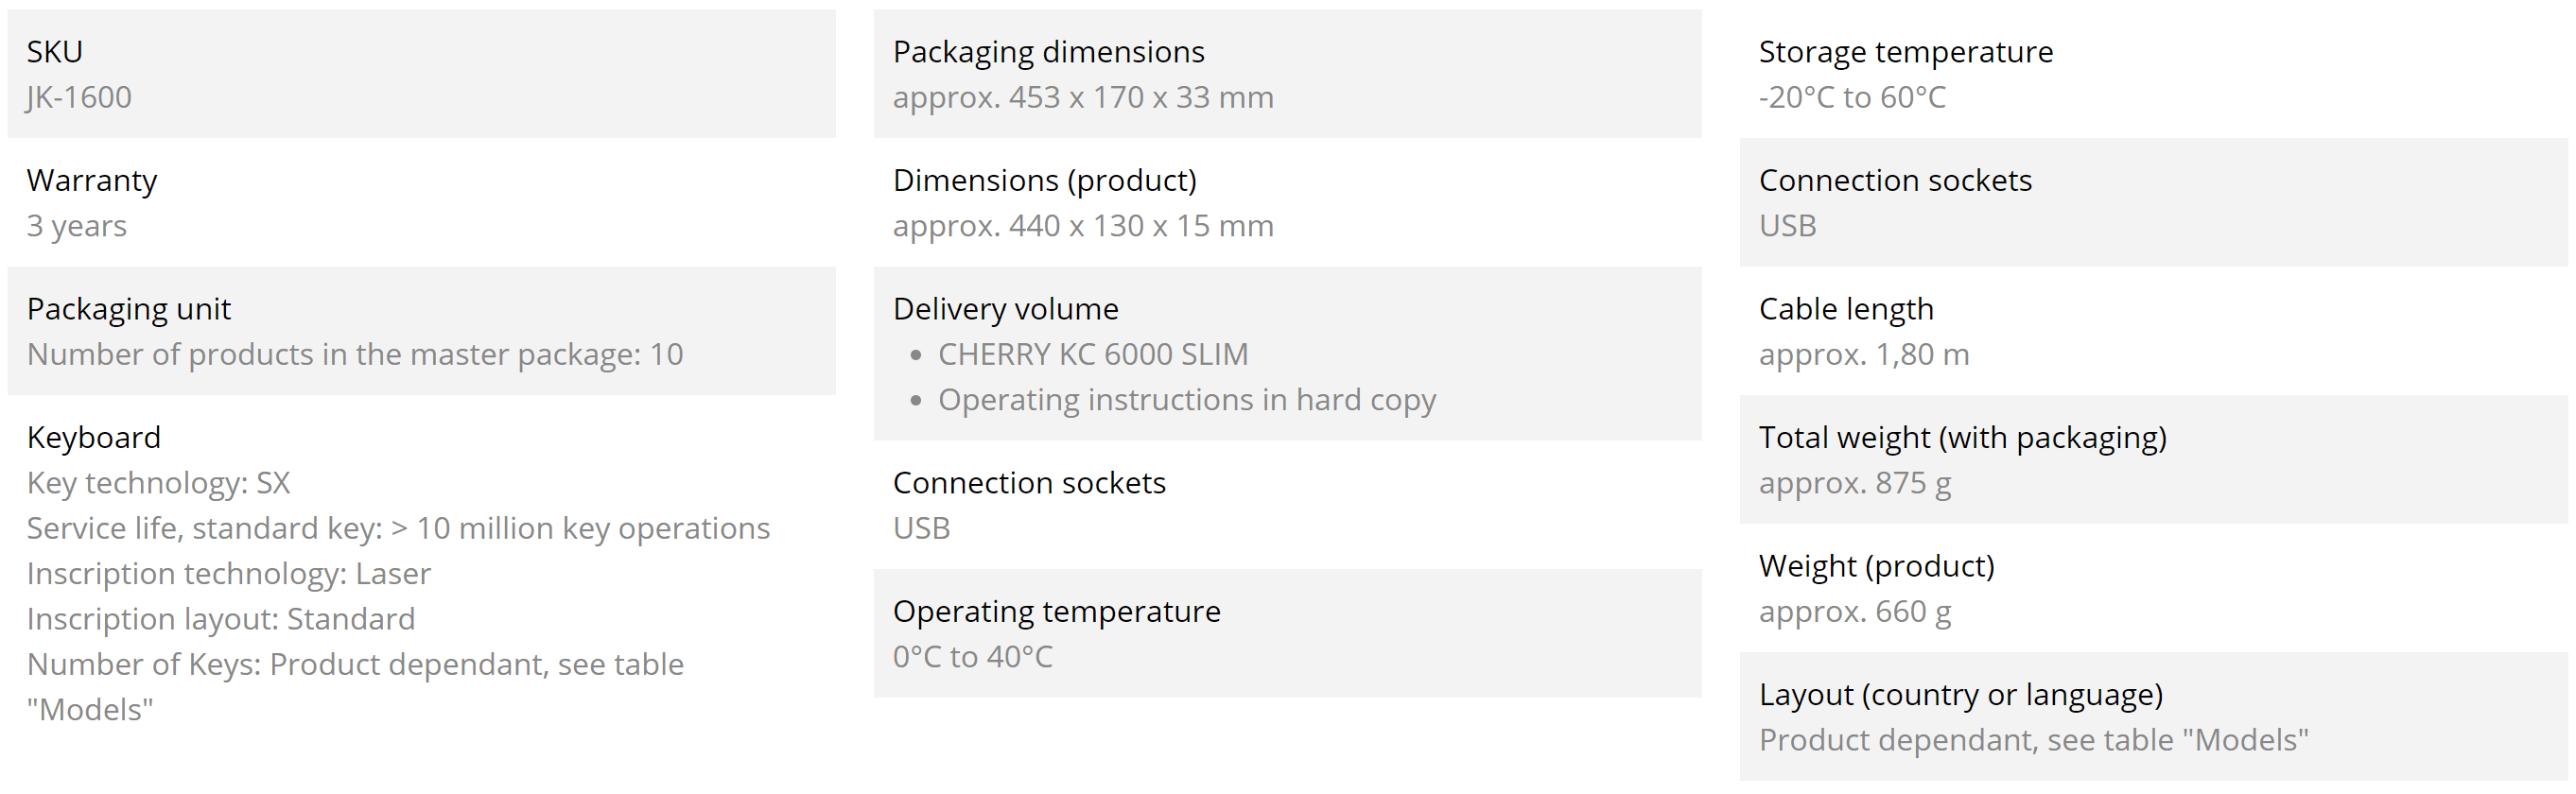The width and height of the screenshot is (2576, 794).
Task: Click the Operating temperature heading
Action: coord(1056,612)
